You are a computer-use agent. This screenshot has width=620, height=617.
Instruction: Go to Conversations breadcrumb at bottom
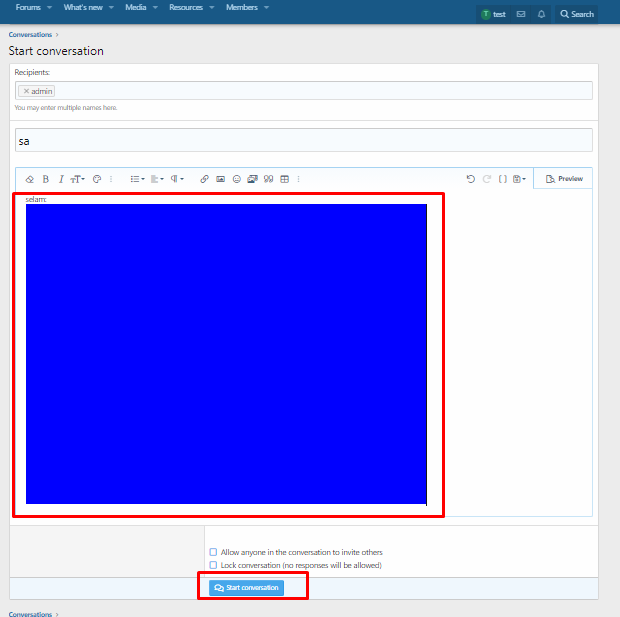click(x=30, y=614)
